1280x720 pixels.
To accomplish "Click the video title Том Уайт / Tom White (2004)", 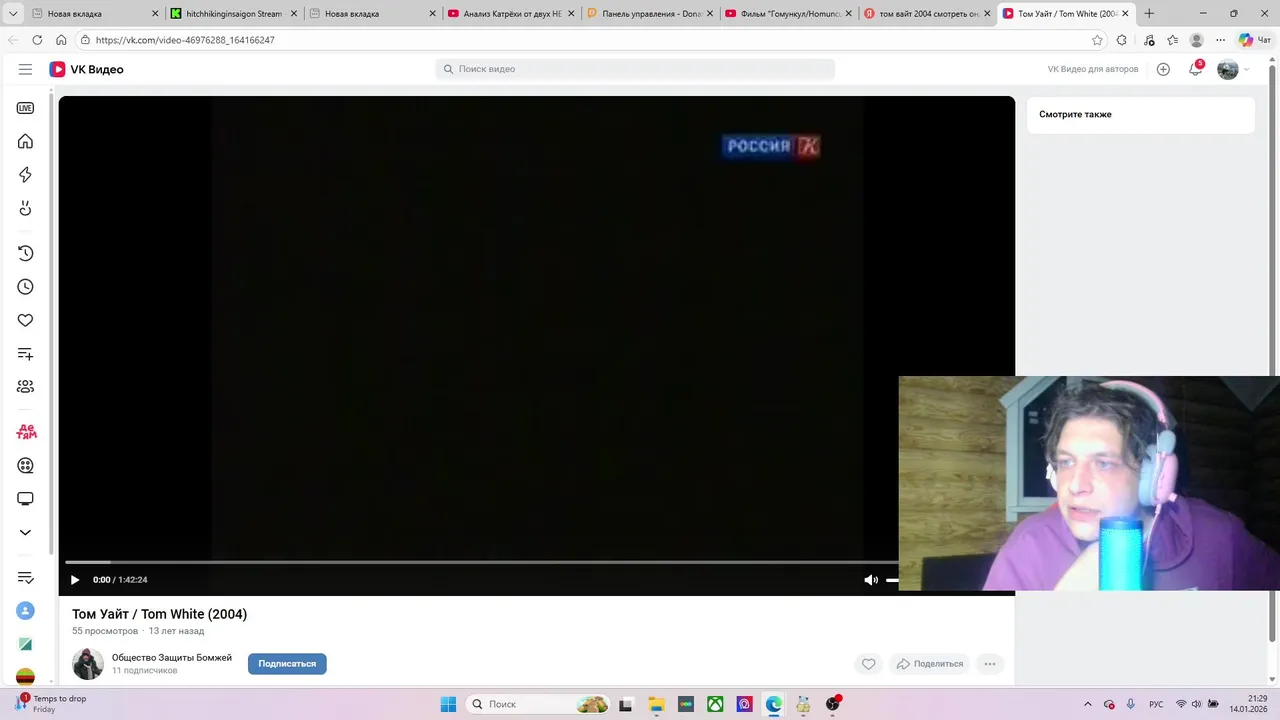I will coord(160,614).
